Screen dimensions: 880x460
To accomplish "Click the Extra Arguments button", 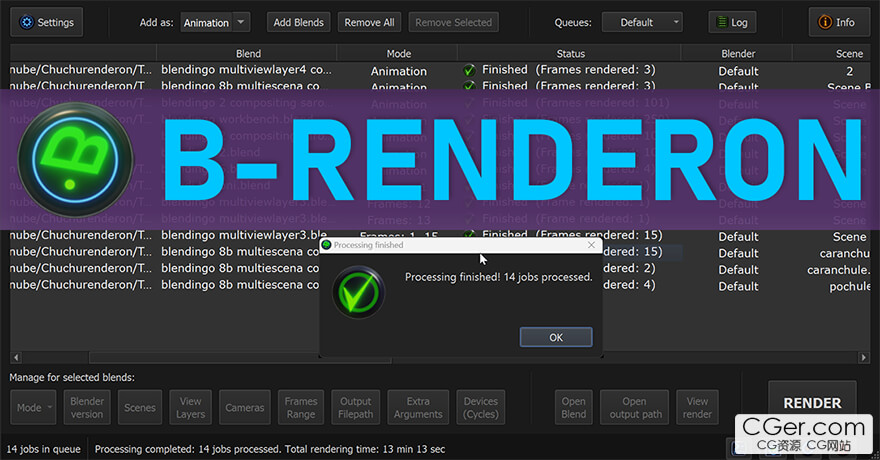I will tap(418, 408).
